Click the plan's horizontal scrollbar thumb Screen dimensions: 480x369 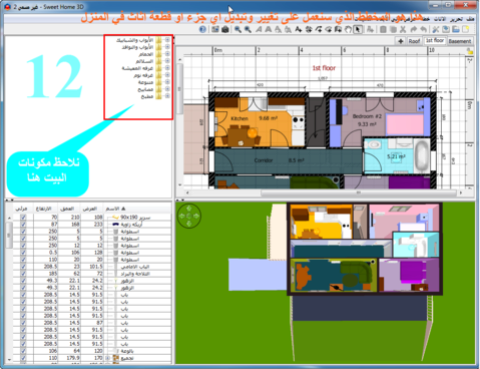pyautogui.click(x=358, y=193)
